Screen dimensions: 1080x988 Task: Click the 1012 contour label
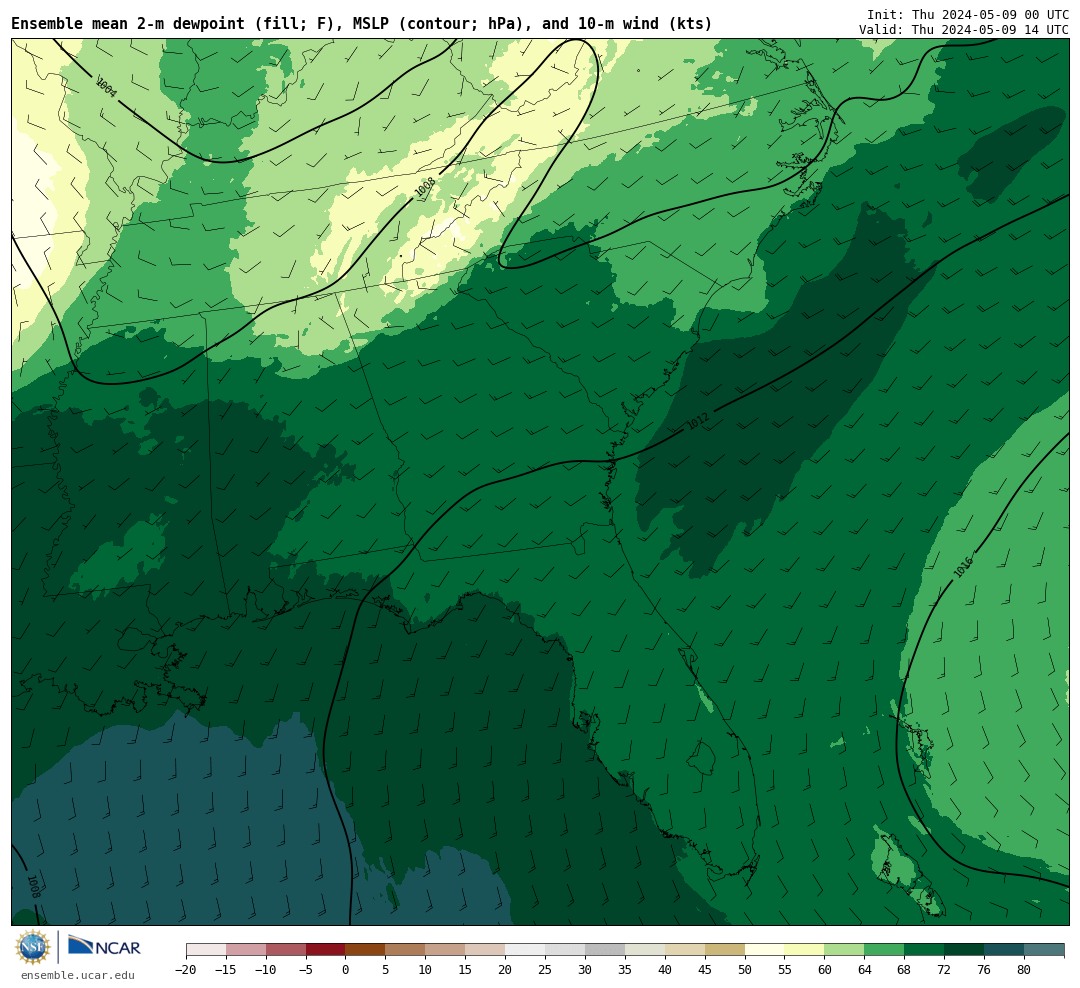tap(698, 421)
